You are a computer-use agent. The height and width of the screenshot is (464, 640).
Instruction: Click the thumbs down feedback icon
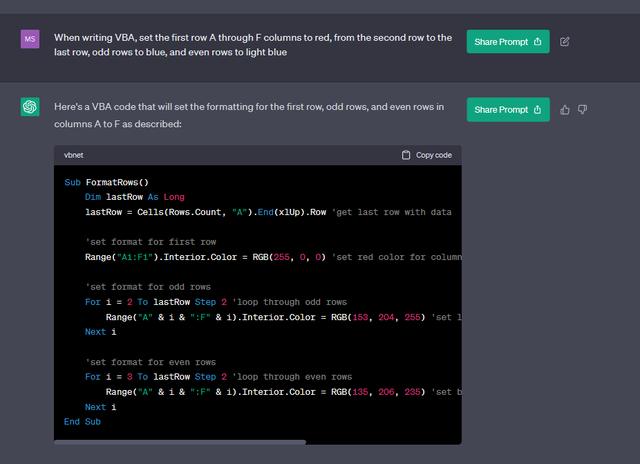pos(582,109)
